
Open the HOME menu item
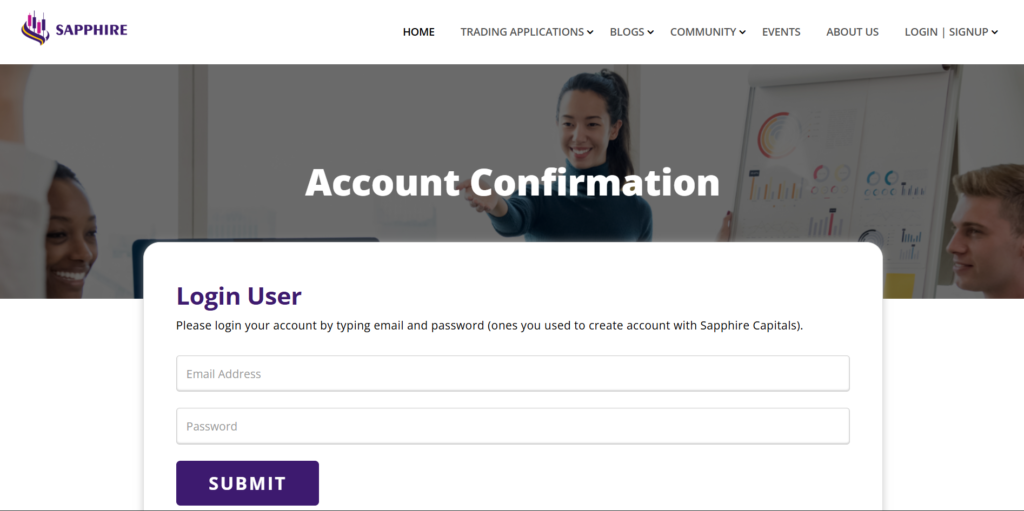tap(419, 32)
